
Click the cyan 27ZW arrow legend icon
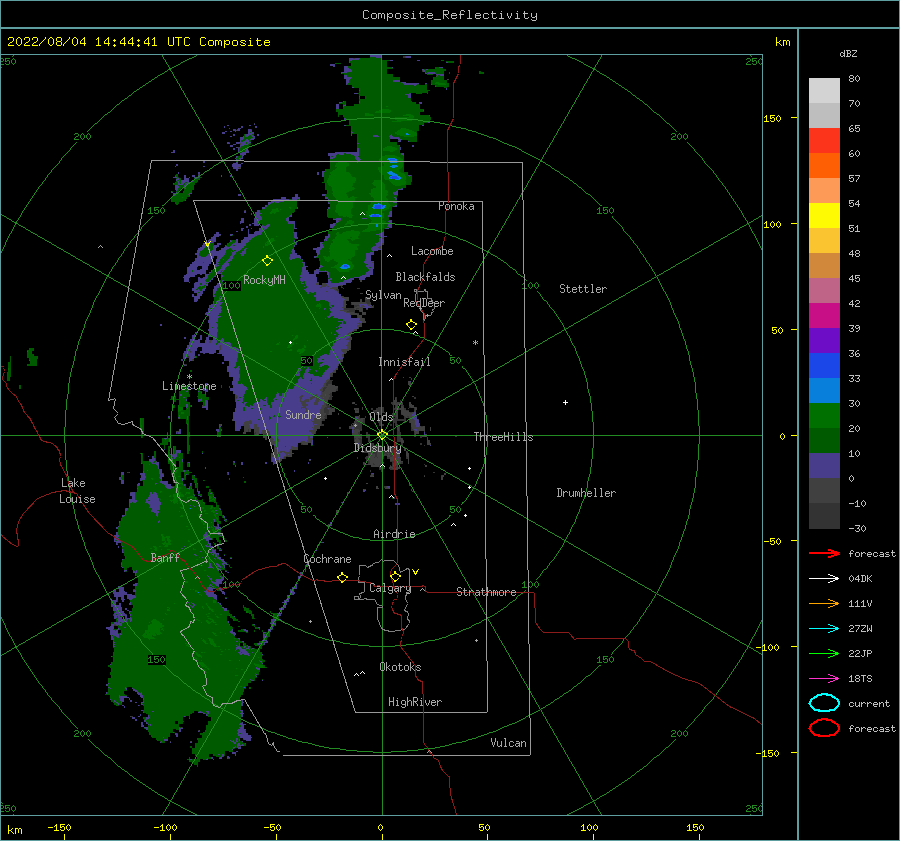(x=824, y=629)
